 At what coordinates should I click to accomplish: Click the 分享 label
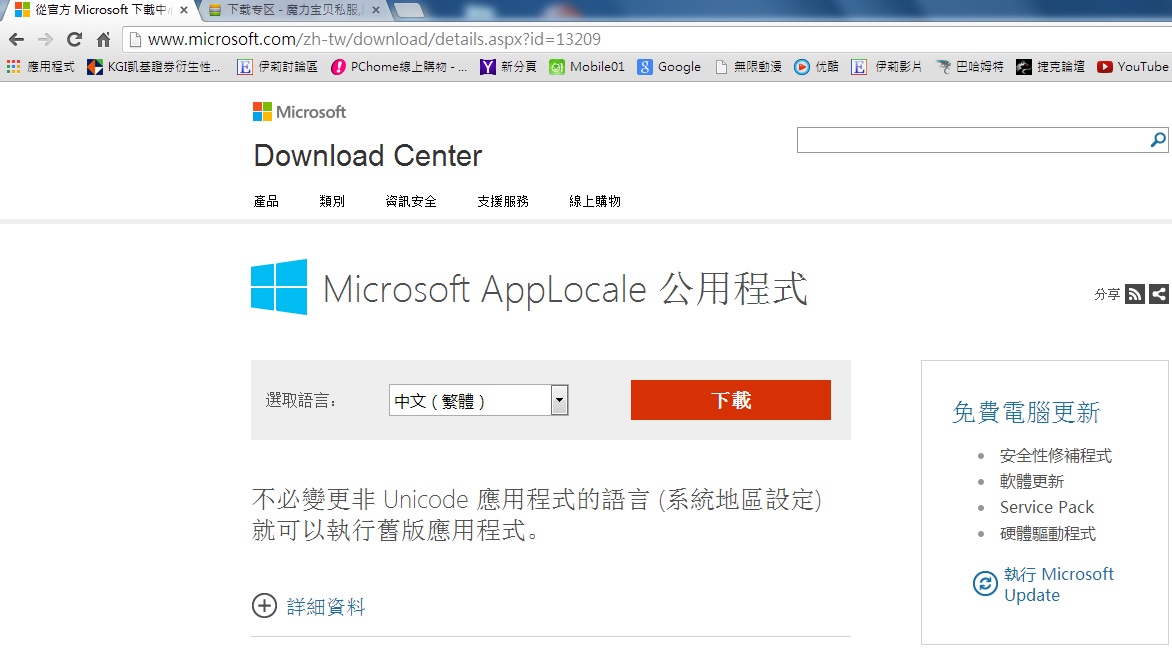pyautogui.click(x=1107, y=295)
